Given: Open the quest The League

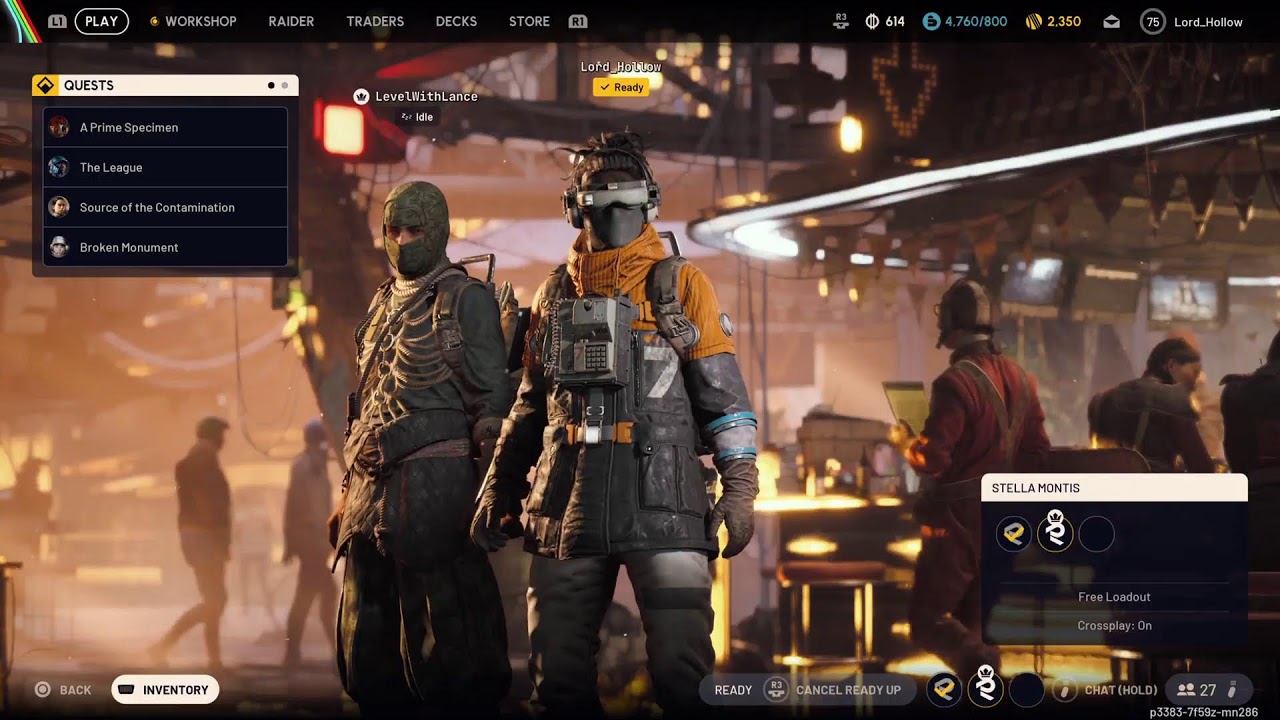Looking at the screenshot, I should pos(165,167).
